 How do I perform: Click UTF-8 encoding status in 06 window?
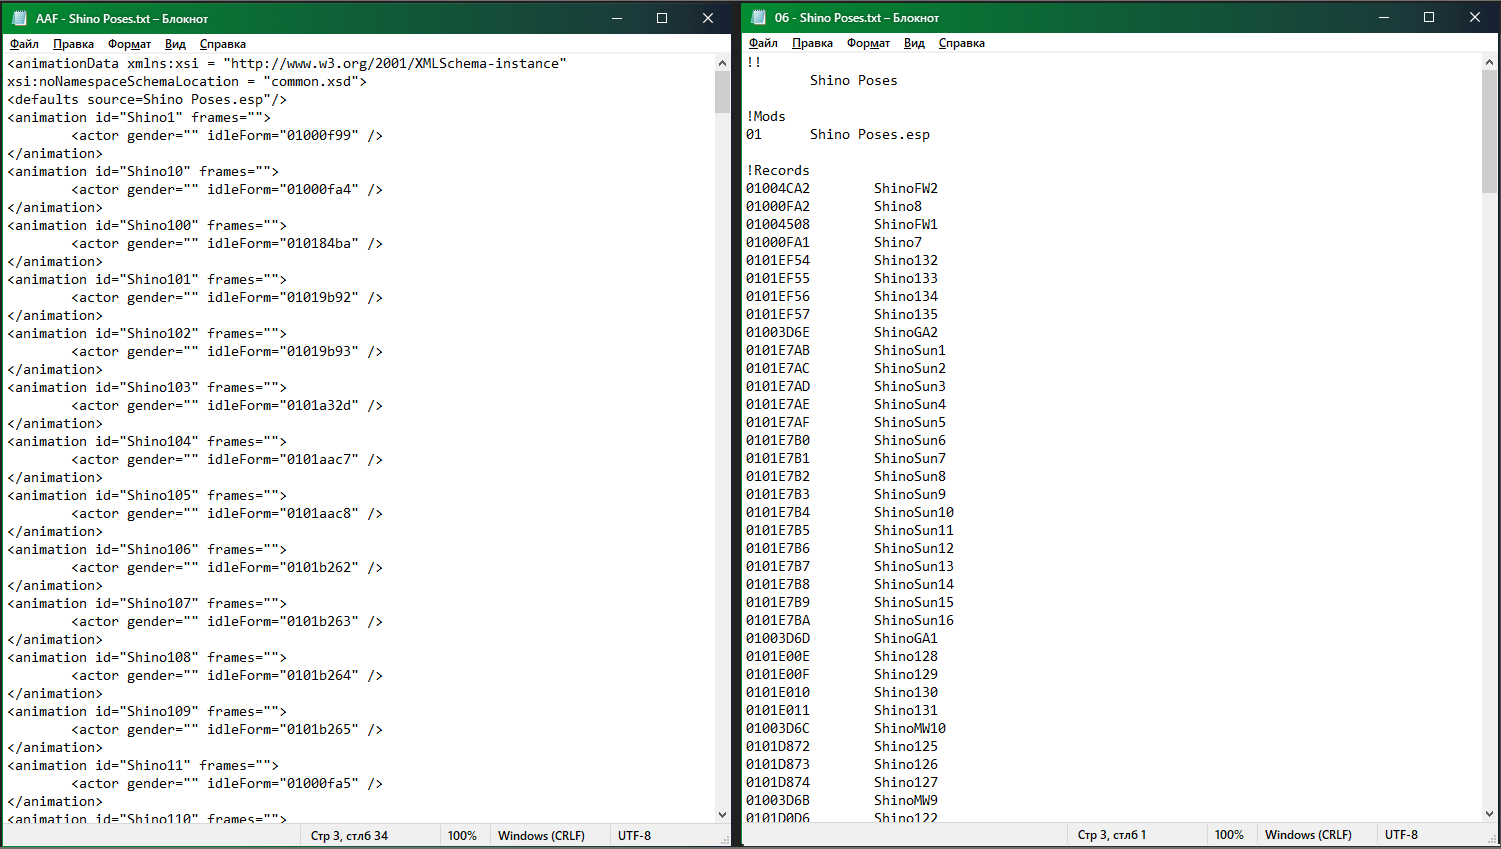pos(1401,835)
